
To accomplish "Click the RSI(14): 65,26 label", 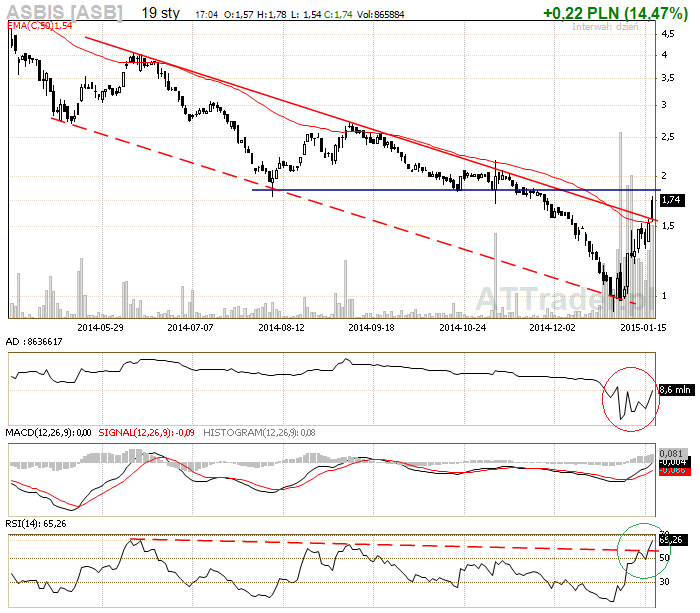I will [x=36, y=524].
